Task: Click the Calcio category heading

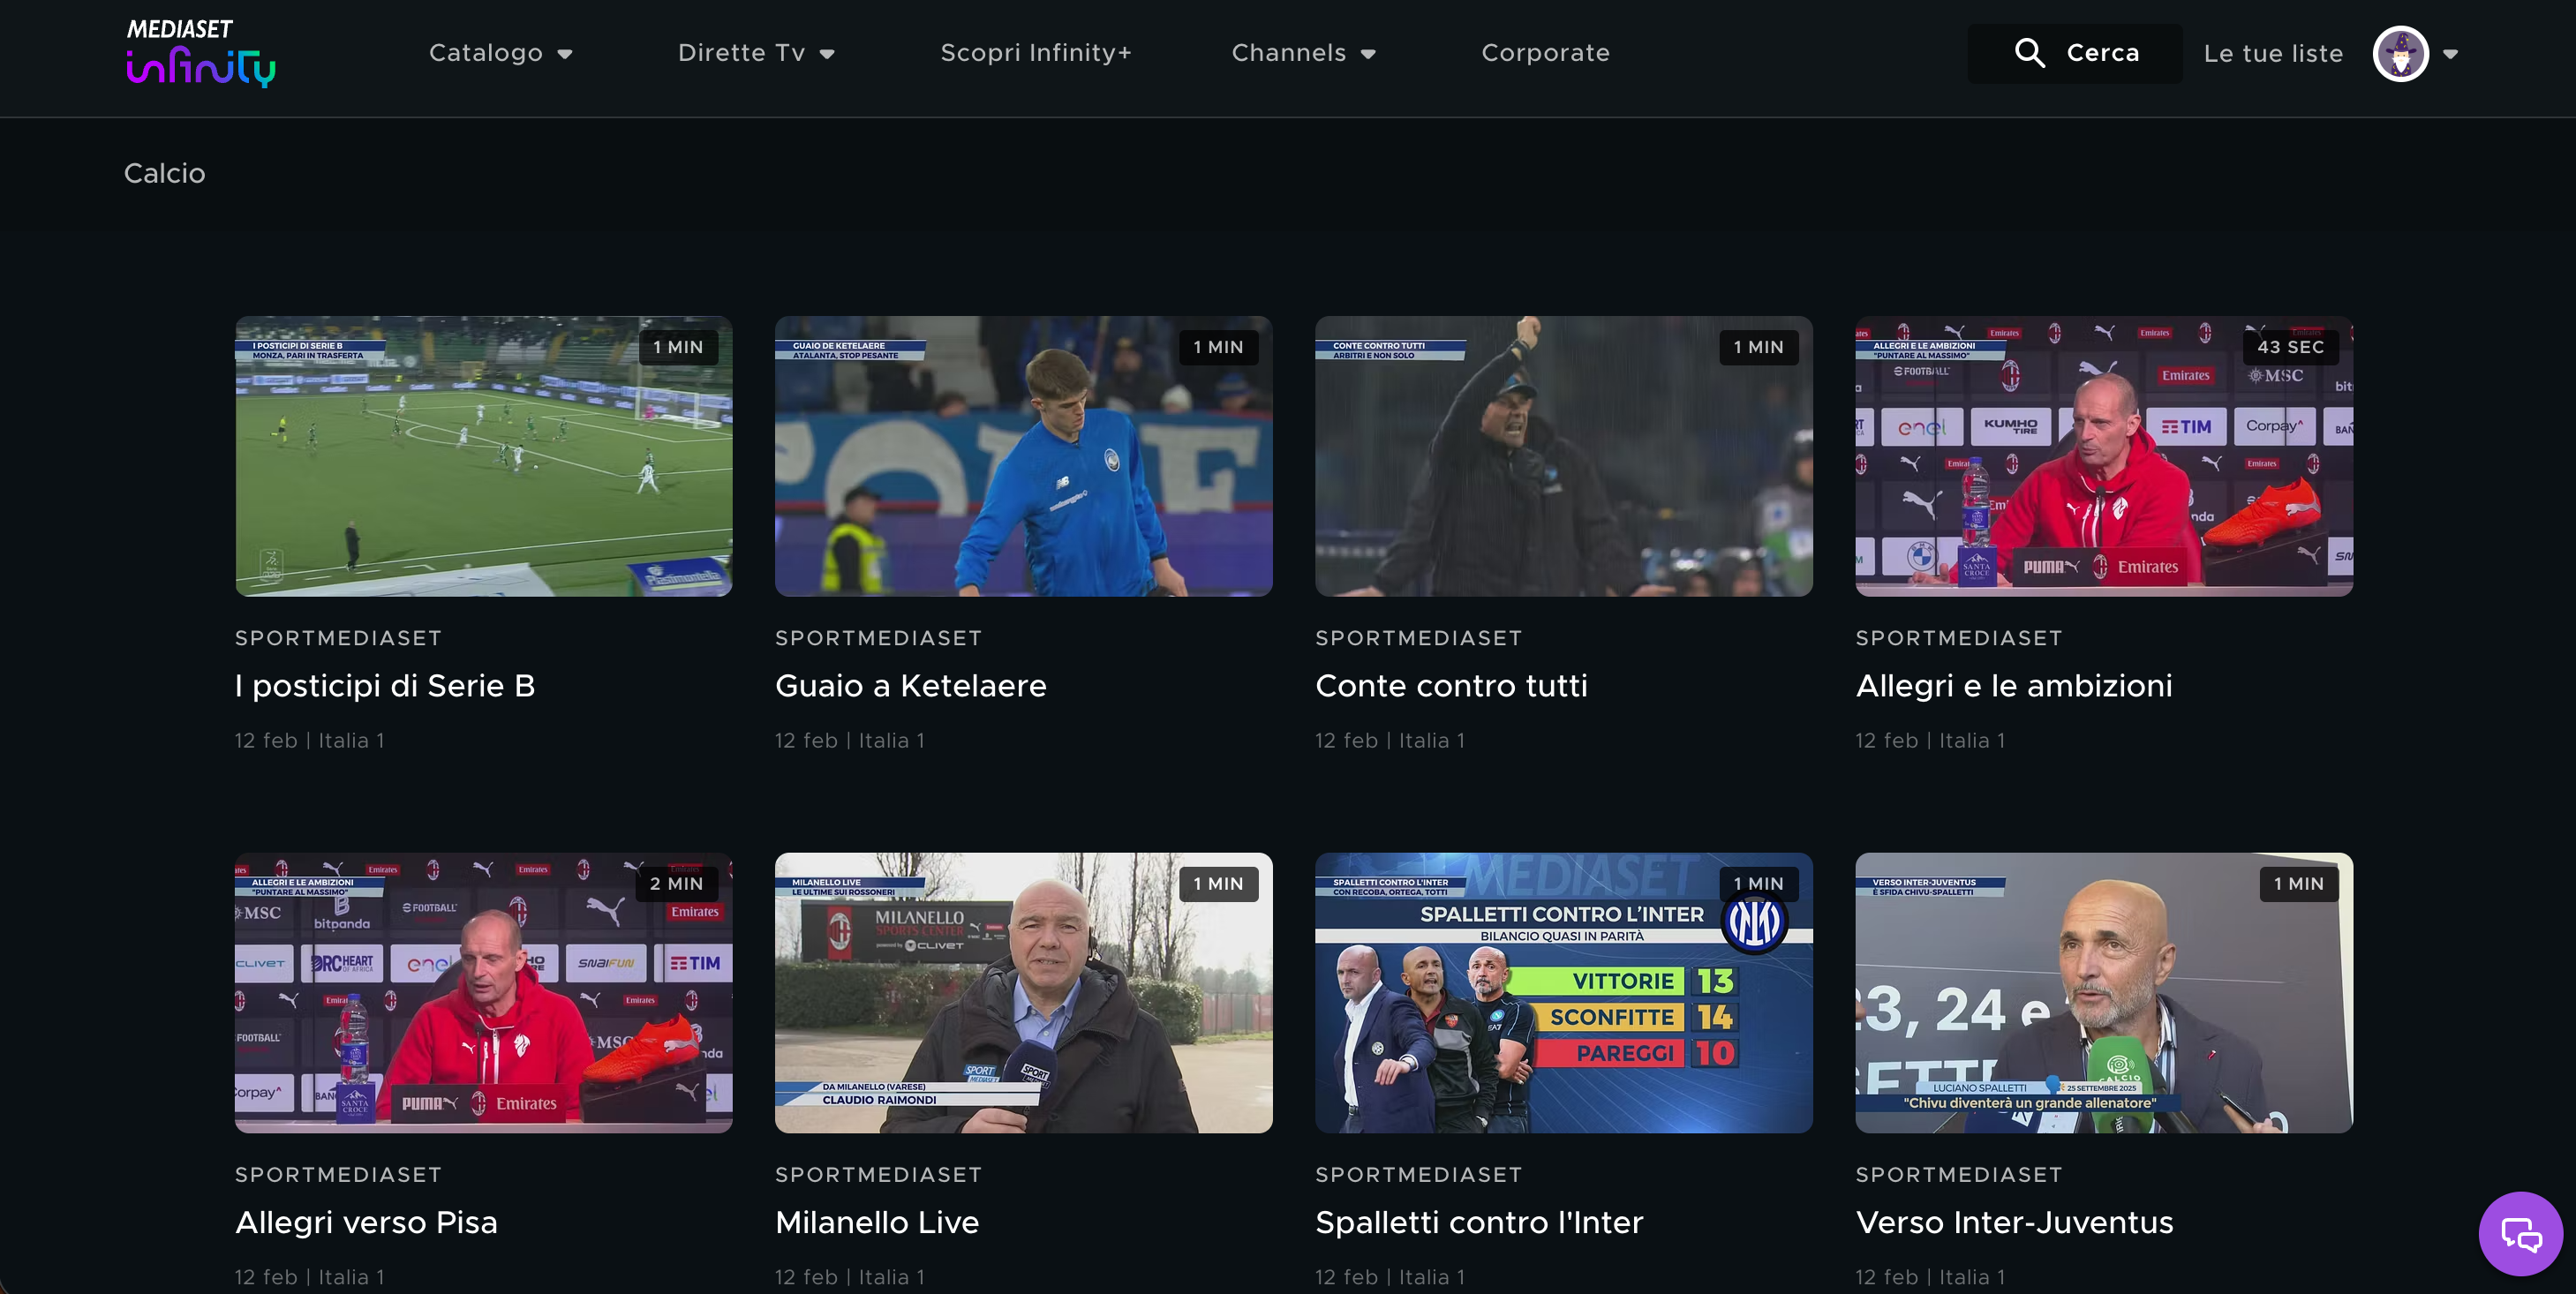Action: pos(163,173)
